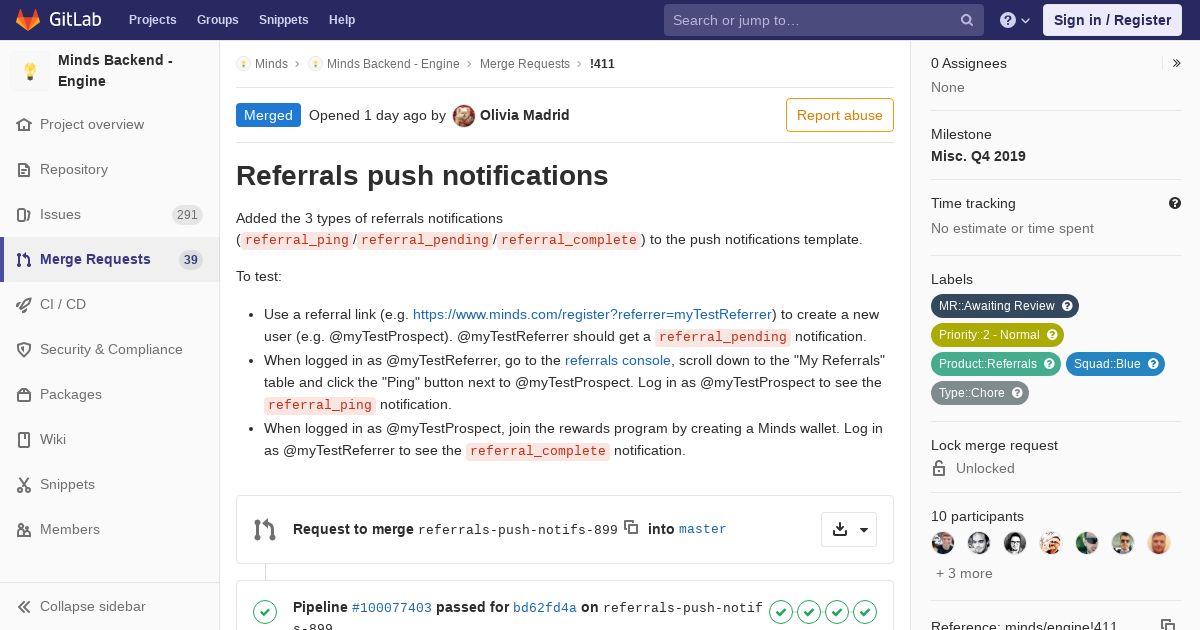Collapse sidebar at bottom left
Screen dimensions: 1200x630
click(82, 606)
